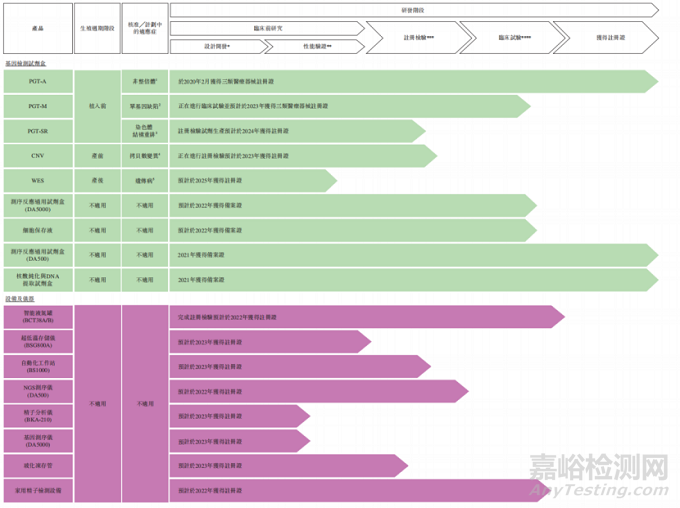The width and height of the screenshot is (680, 508).
Task: Select the CNV product cell
Action: point(38,156)
